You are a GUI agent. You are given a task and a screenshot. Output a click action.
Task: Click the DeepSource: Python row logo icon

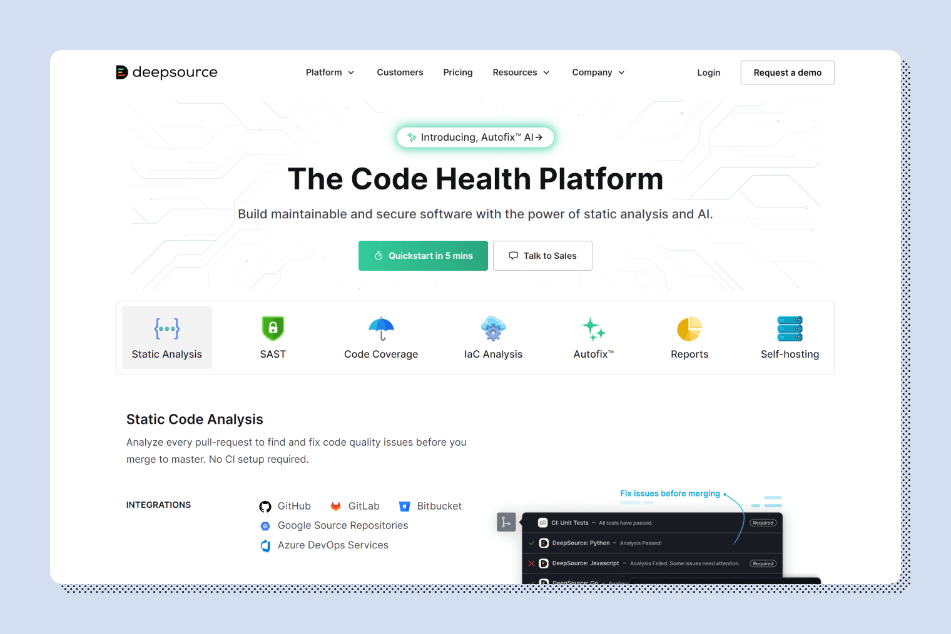point(544,543)
